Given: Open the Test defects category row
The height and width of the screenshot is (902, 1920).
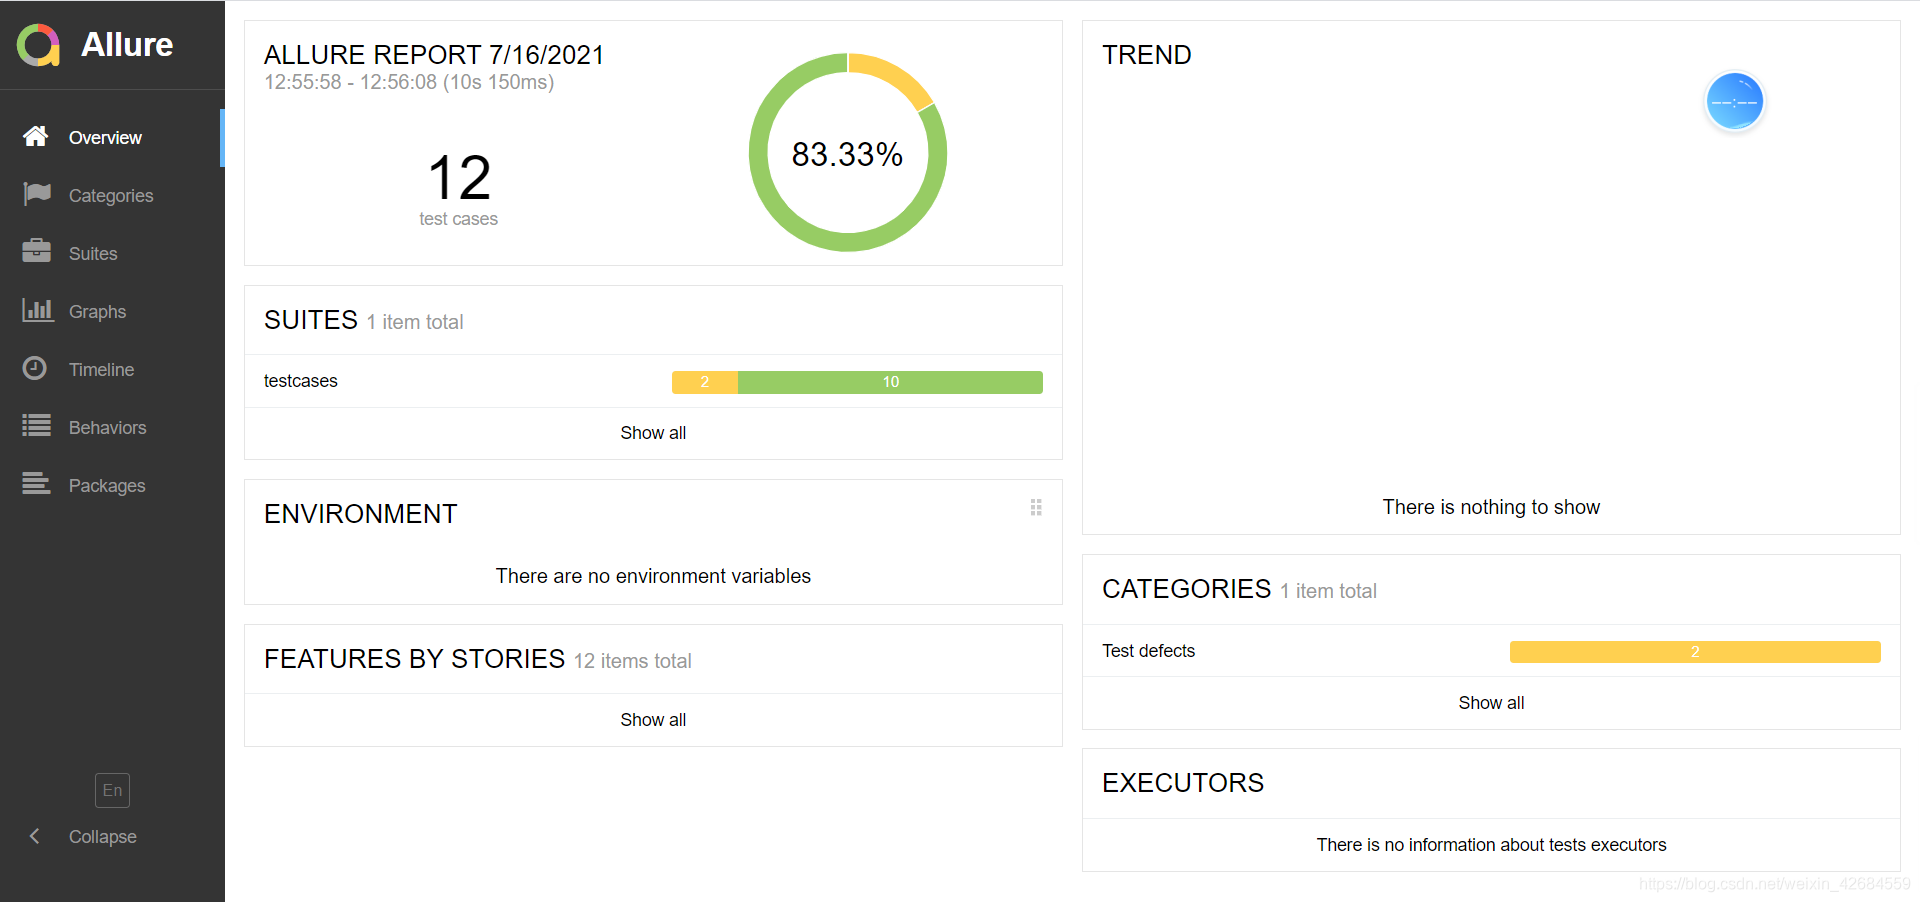Looking at the screenshot, I should pos(1491,651).
